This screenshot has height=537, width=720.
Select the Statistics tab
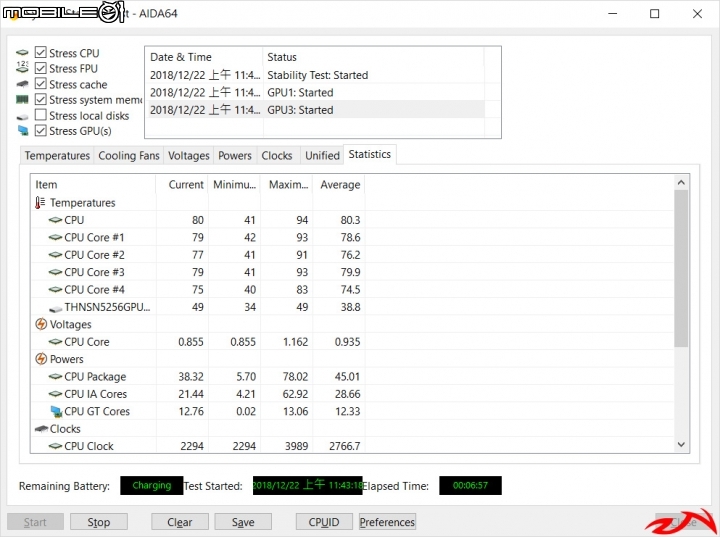pyautogui.click(x=370, y=154)
